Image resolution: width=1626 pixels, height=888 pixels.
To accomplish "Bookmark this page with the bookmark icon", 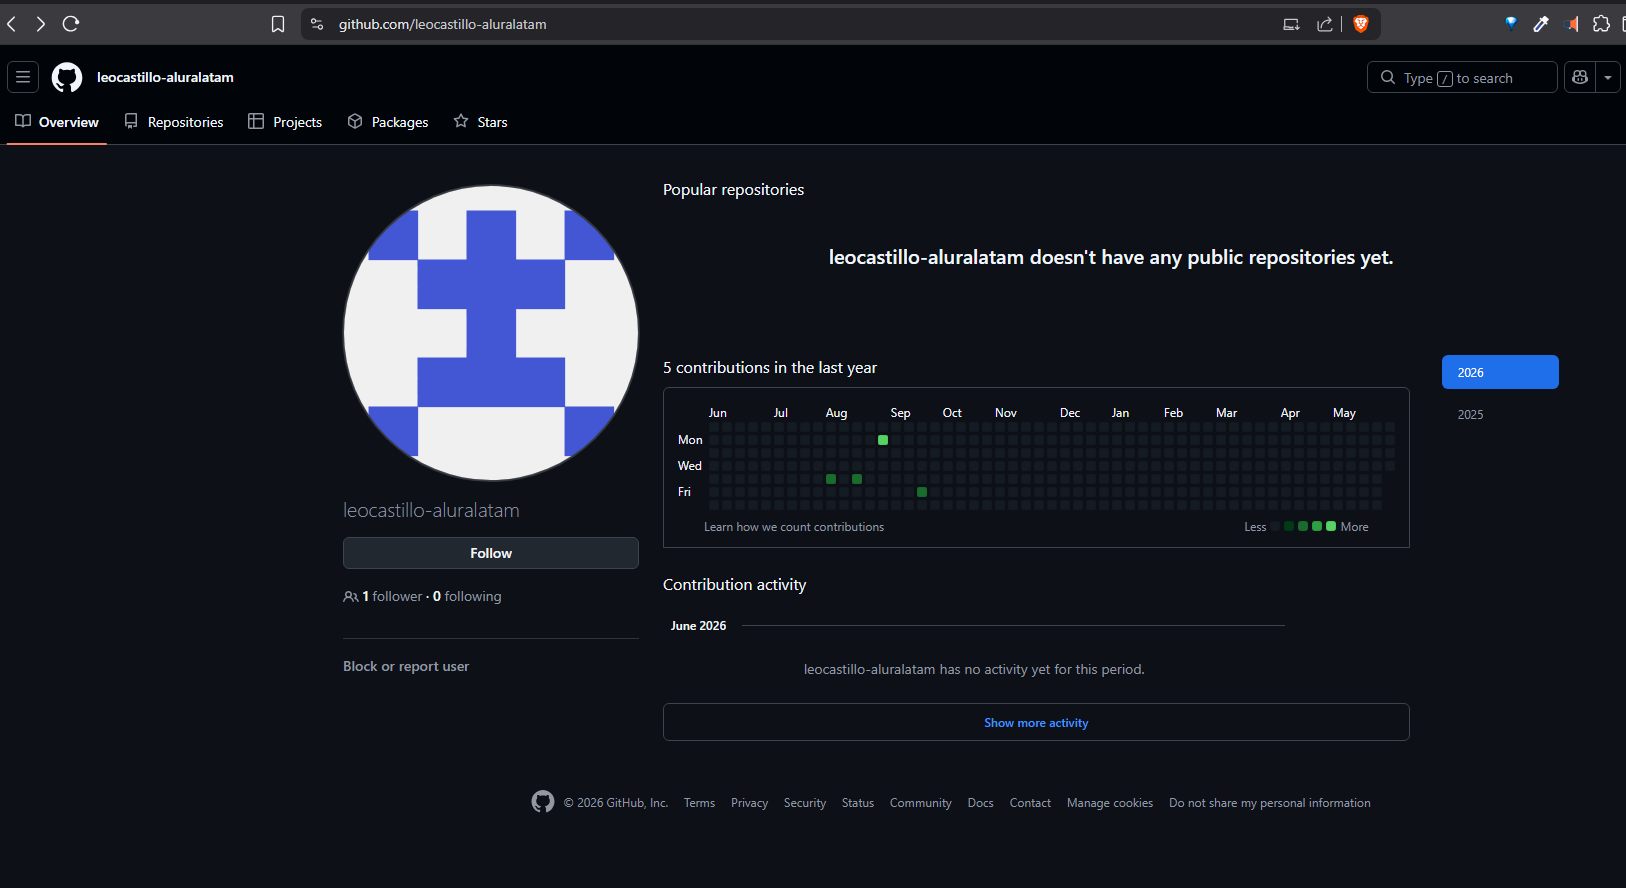I will click(x=278, y=24).
